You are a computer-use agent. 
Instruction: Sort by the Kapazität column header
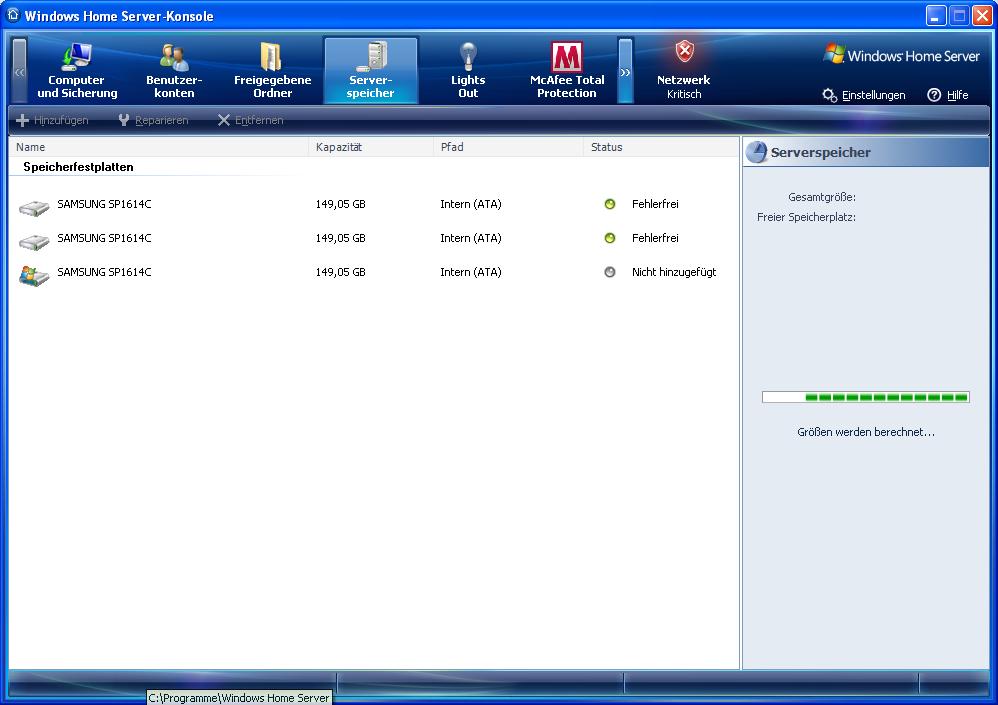(x=371, y=147)
